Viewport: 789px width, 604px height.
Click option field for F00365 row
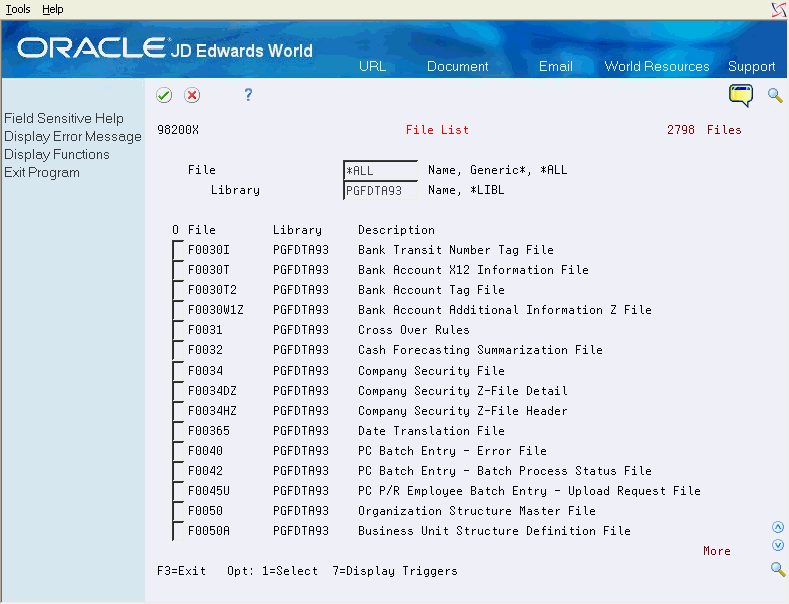(178, 431)
